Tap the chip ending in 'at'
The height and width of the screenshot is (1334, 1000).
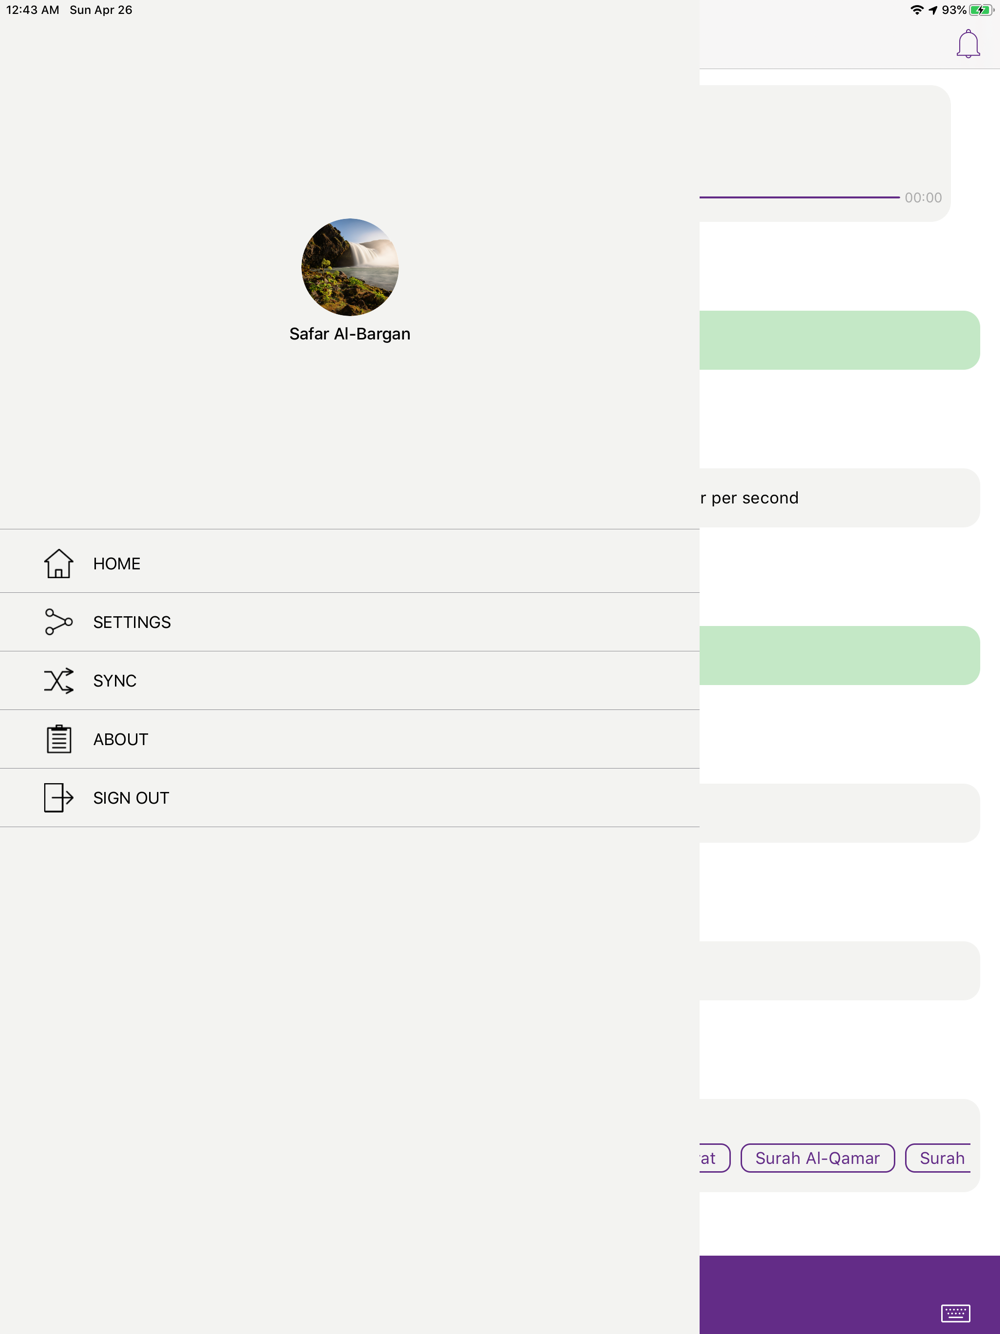[x=714, y=1158]
